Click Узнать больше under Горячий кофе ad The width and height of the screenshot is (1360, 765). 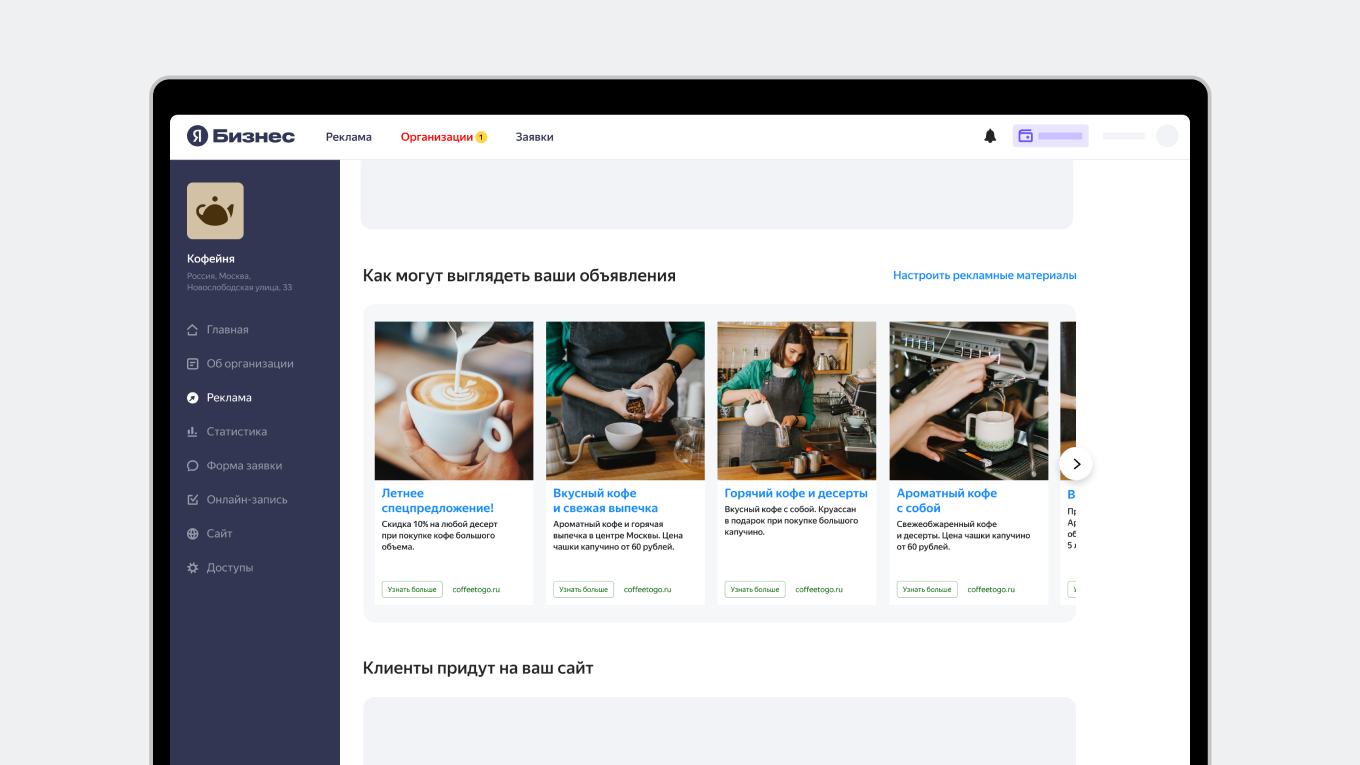coord(755,590)
